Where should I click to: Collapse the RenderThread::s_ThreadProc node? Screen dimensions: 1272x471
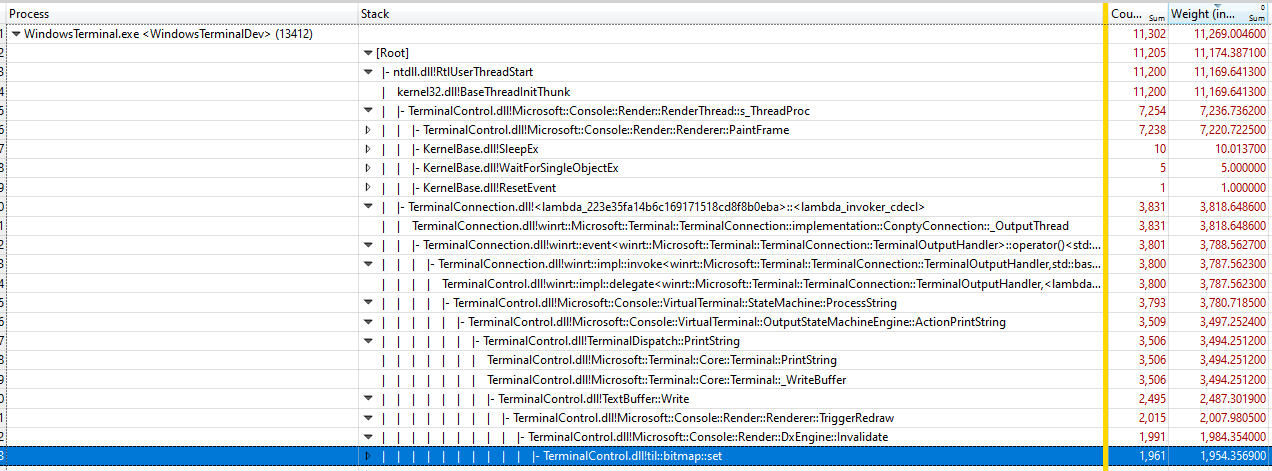368,111
